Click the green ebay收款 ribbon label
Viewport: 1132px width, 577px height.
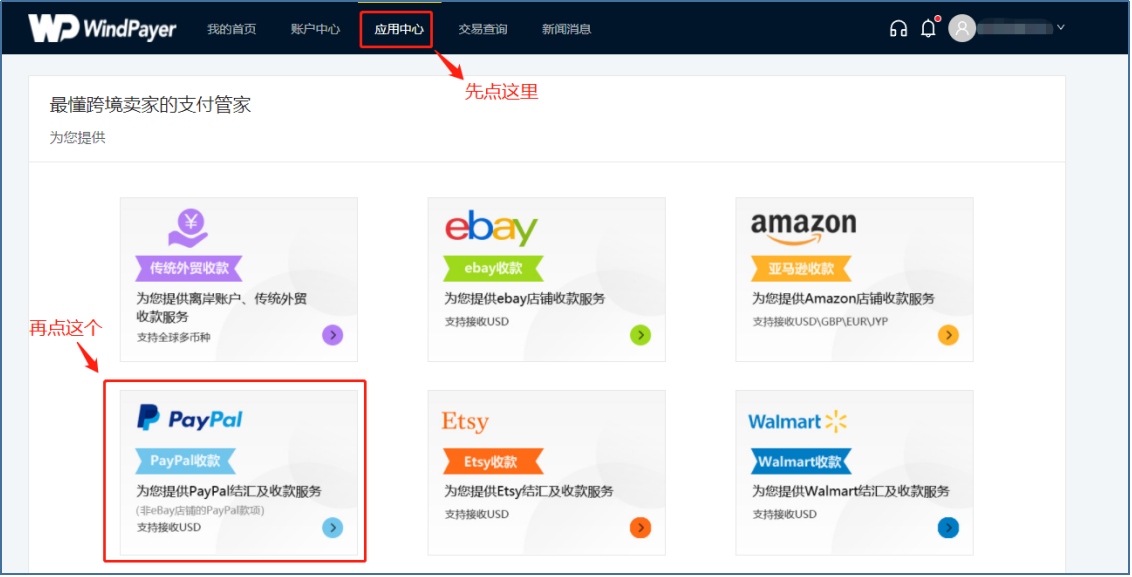point(493,268)
